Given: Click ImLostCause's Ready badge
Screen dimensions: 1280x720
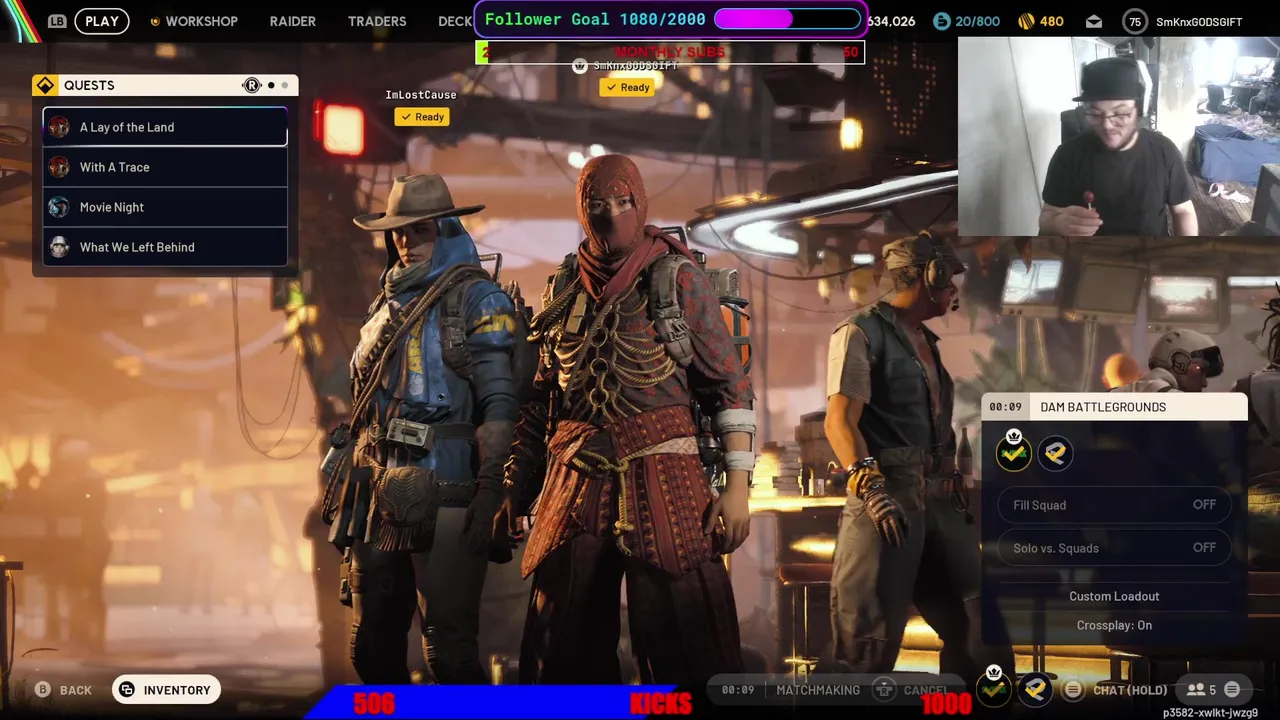Looking at the screenshot, I should 422,117.
